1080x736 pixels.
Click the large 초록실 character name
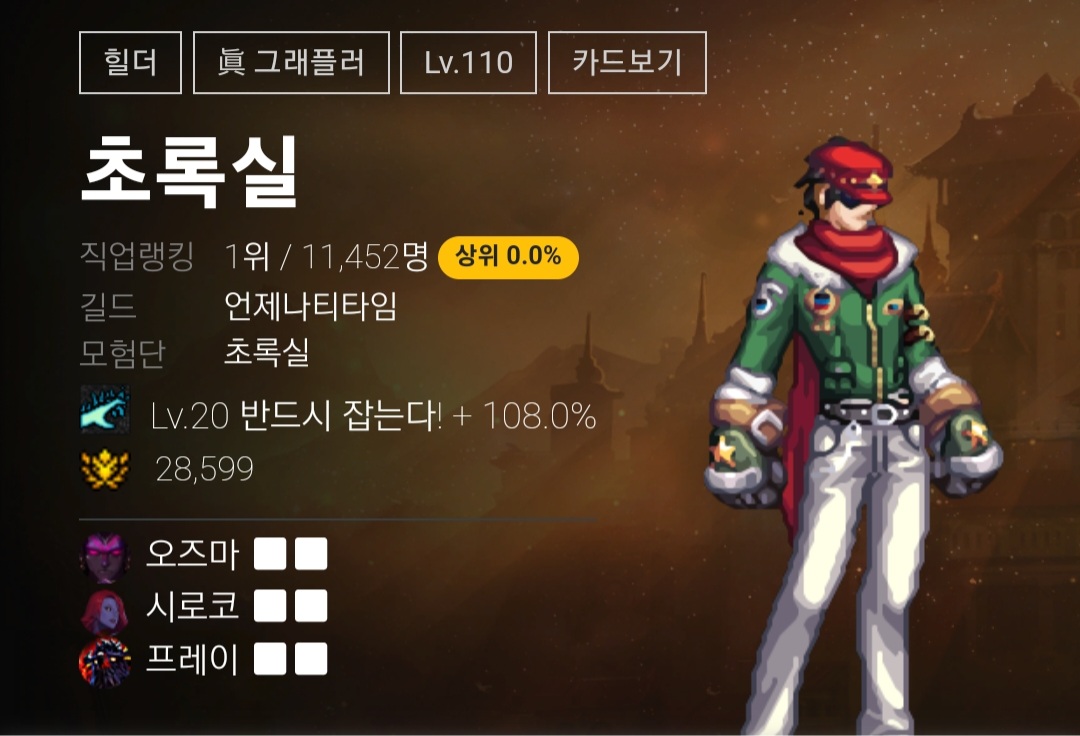point(189,171)
